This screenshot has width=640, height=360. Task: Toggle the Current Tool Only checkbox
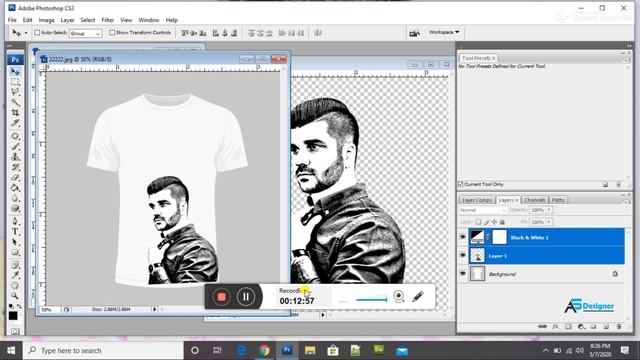(x=460, y=184)
